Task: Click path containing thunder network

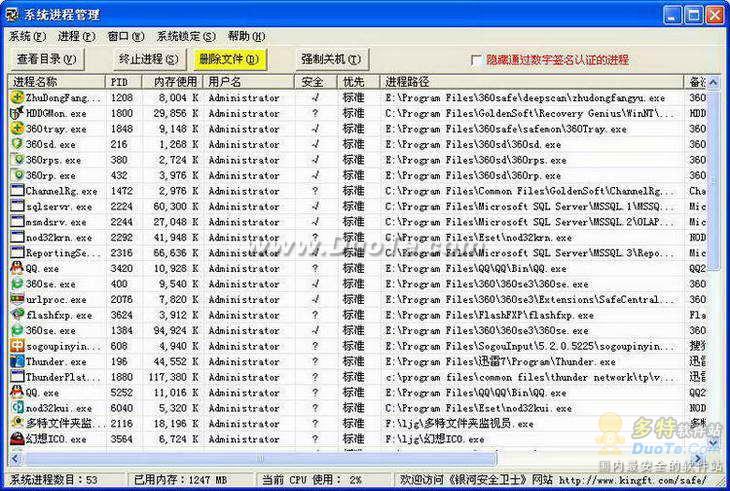Action: click(530, 377)
